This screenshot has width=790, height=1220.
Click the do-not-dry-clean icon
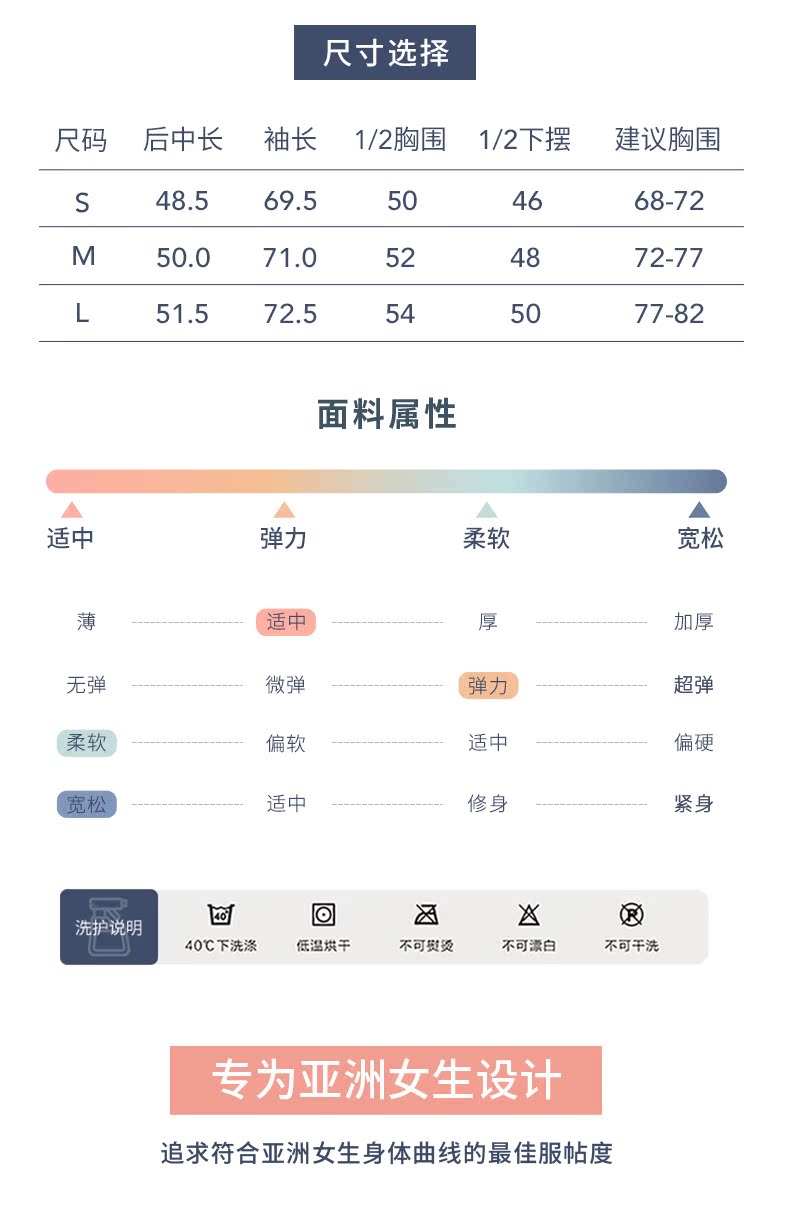tap(631, 914)
